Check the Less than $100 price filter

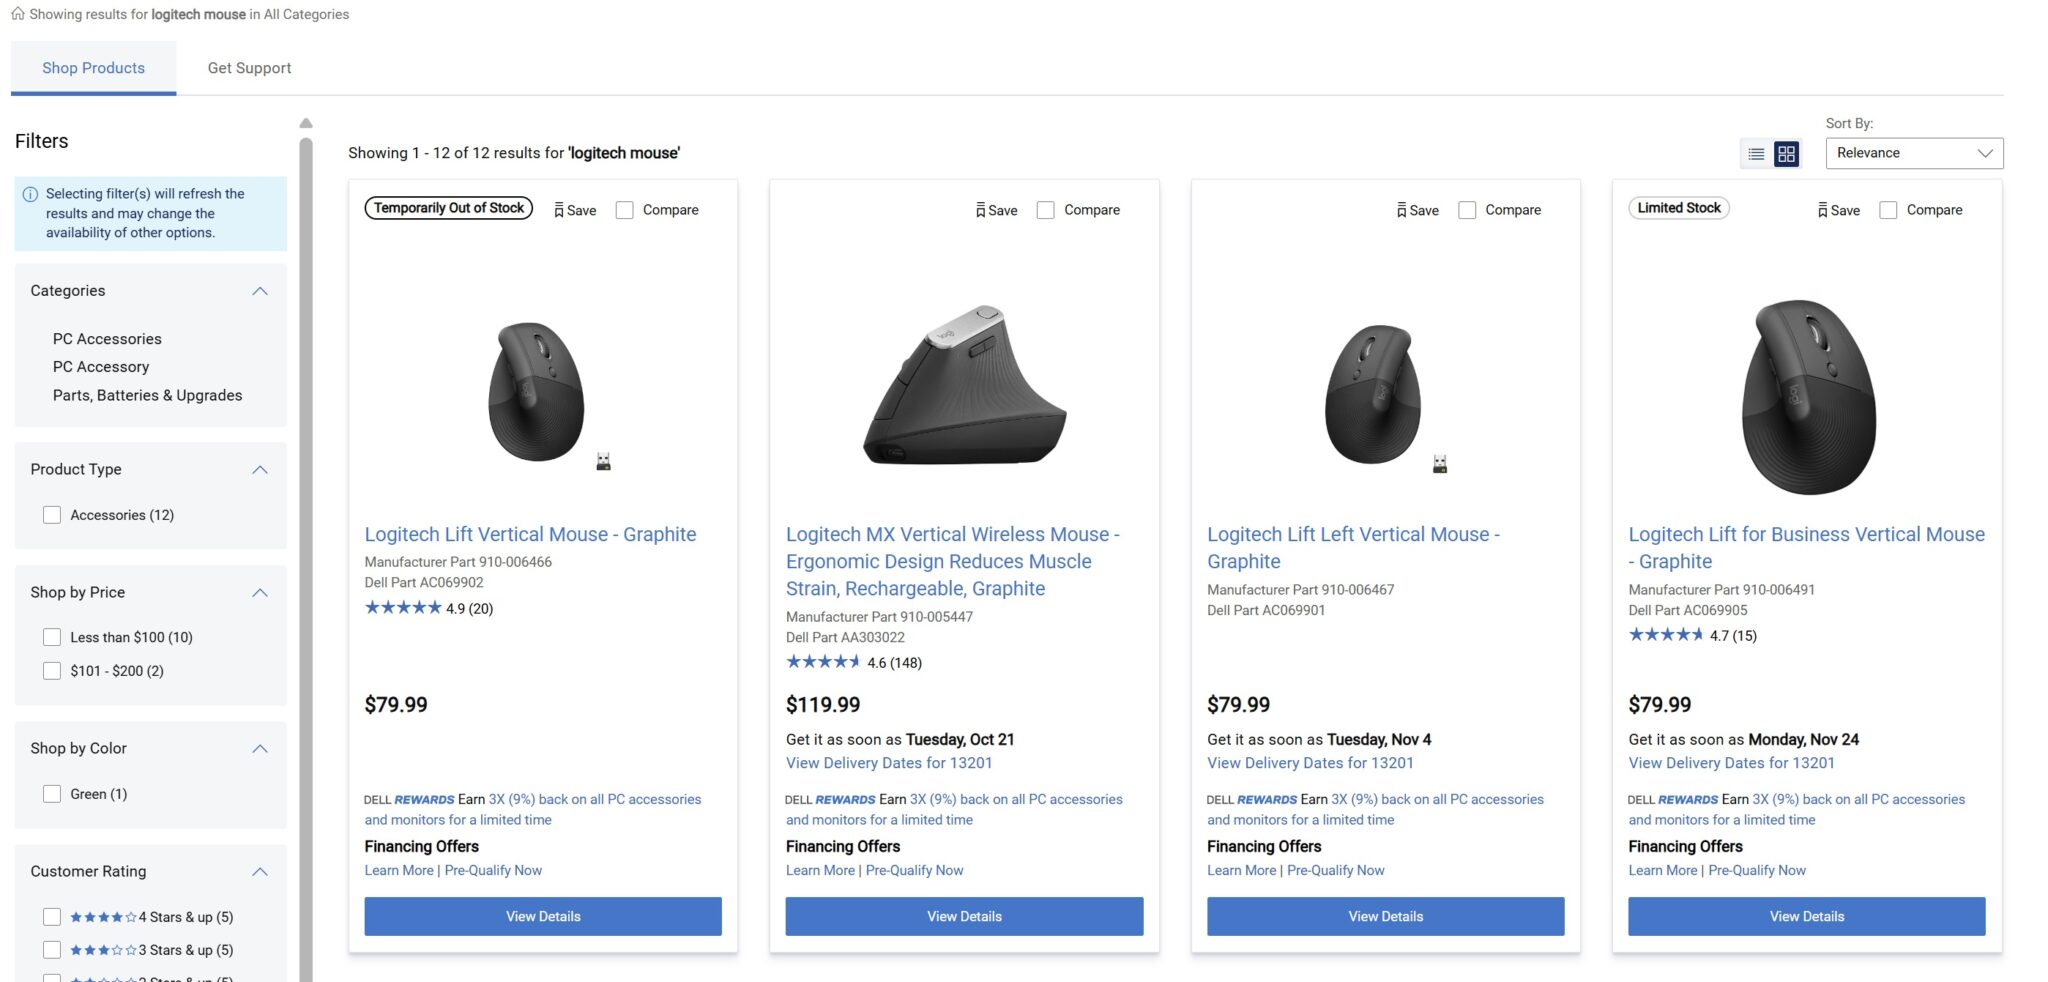(52, 637)
